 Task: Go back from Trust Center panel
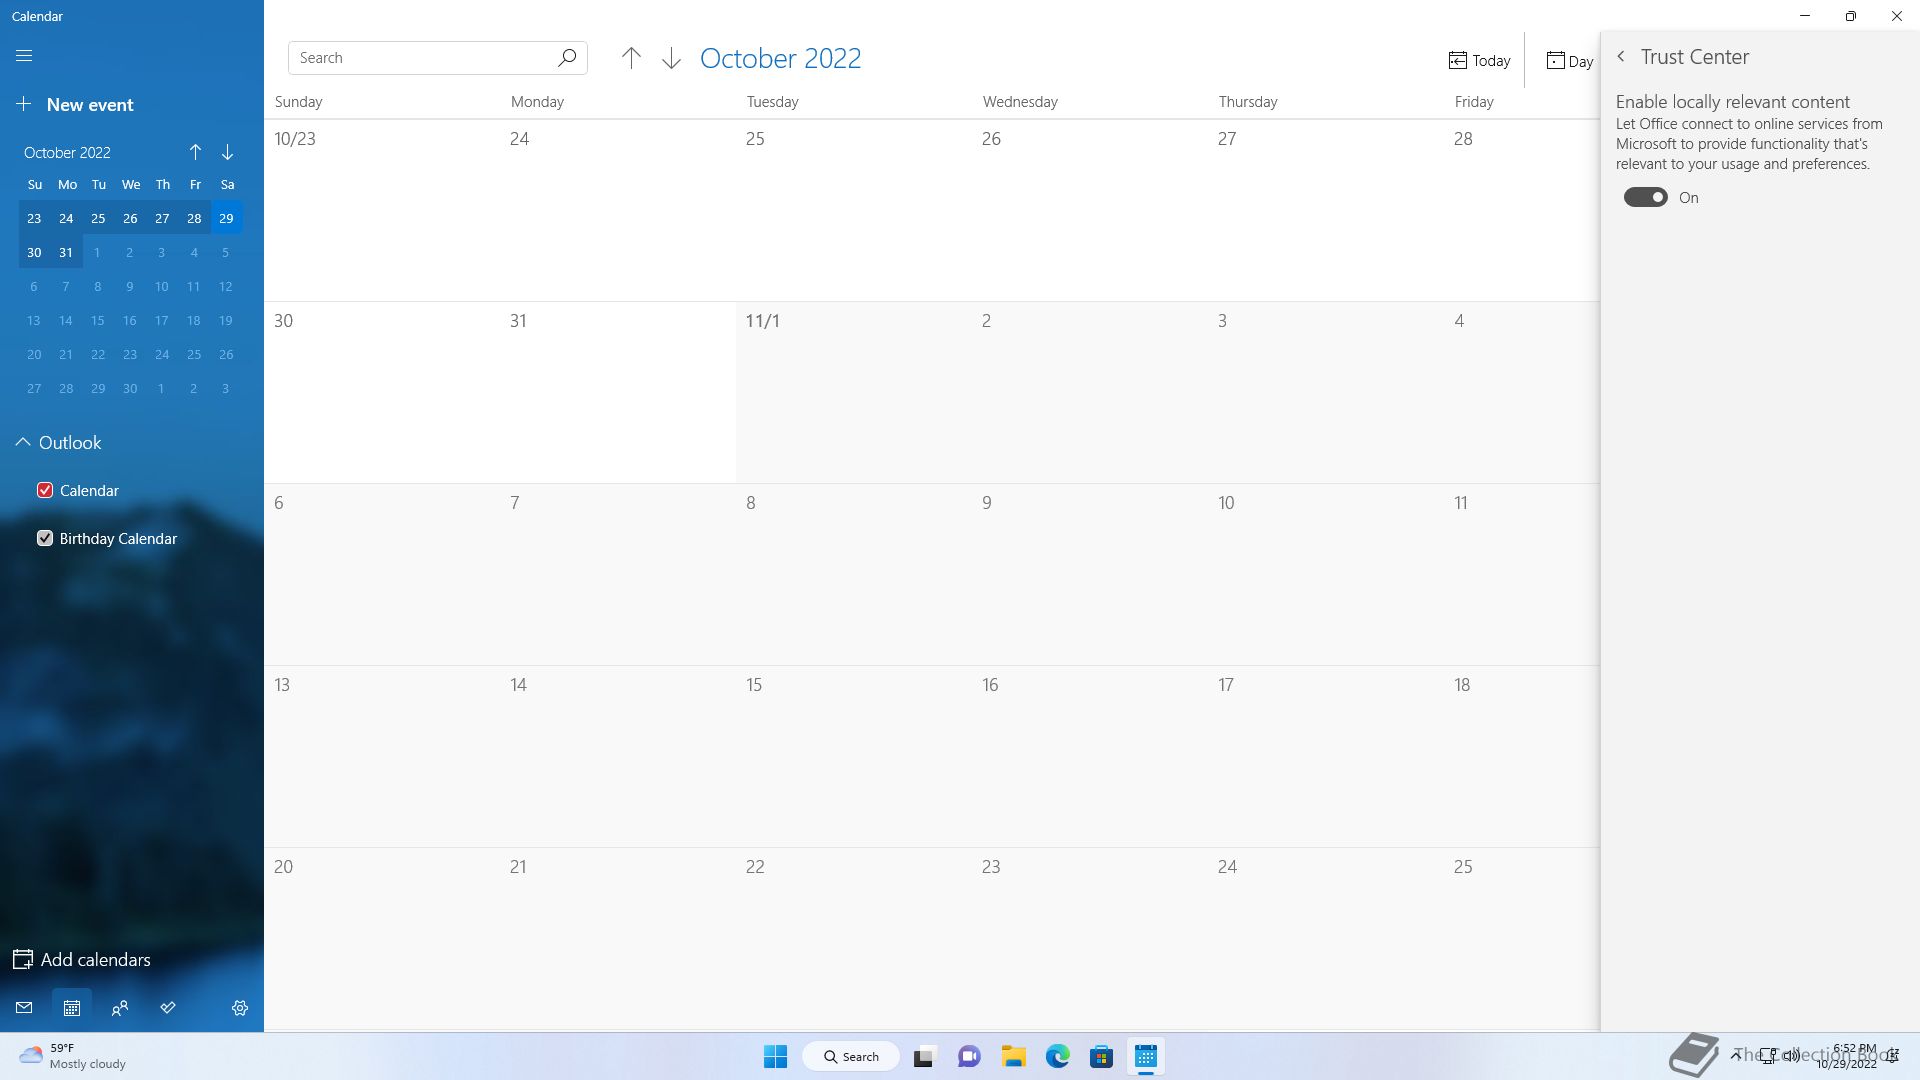(x=1621, y=57)
